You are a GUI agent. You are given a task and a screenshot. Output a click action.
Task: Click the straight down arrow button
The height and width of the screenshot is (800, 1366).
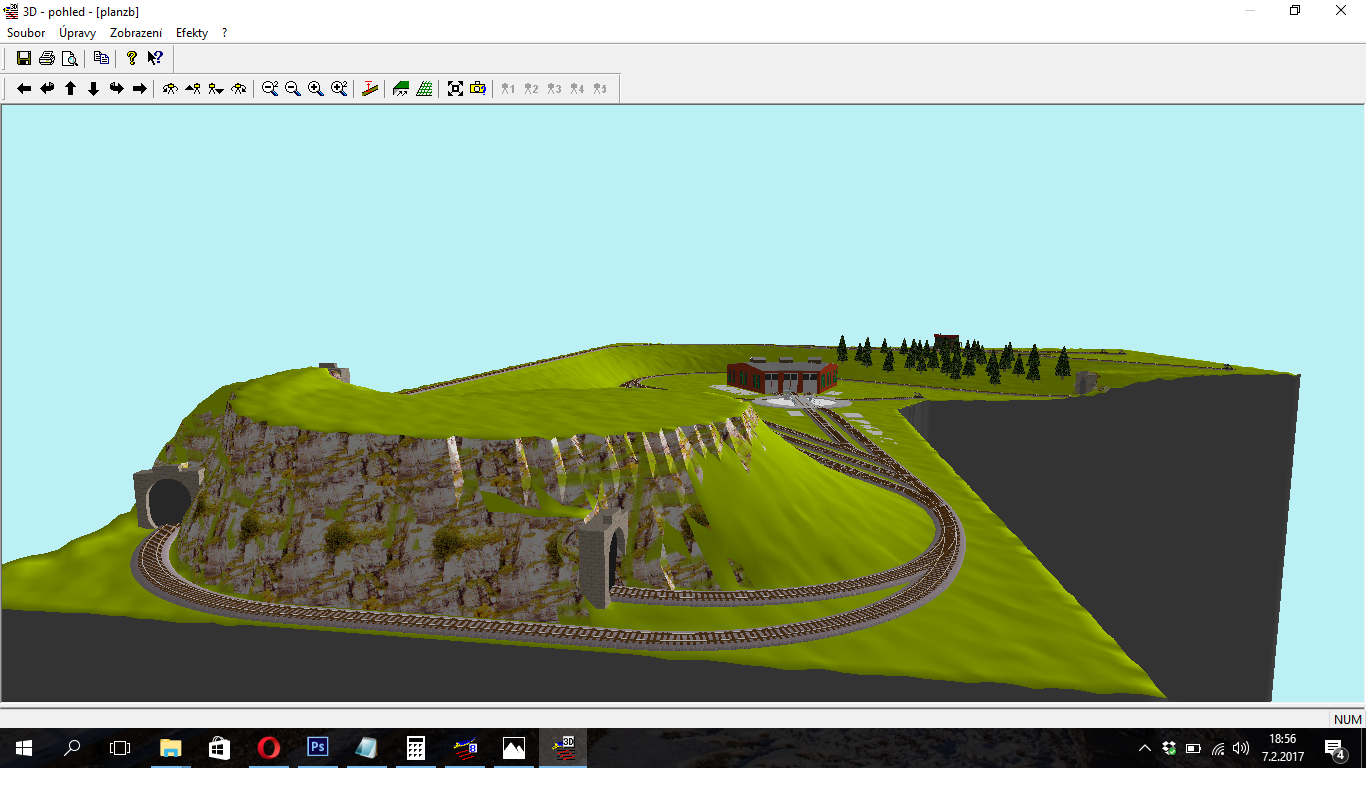coord(94,89)
